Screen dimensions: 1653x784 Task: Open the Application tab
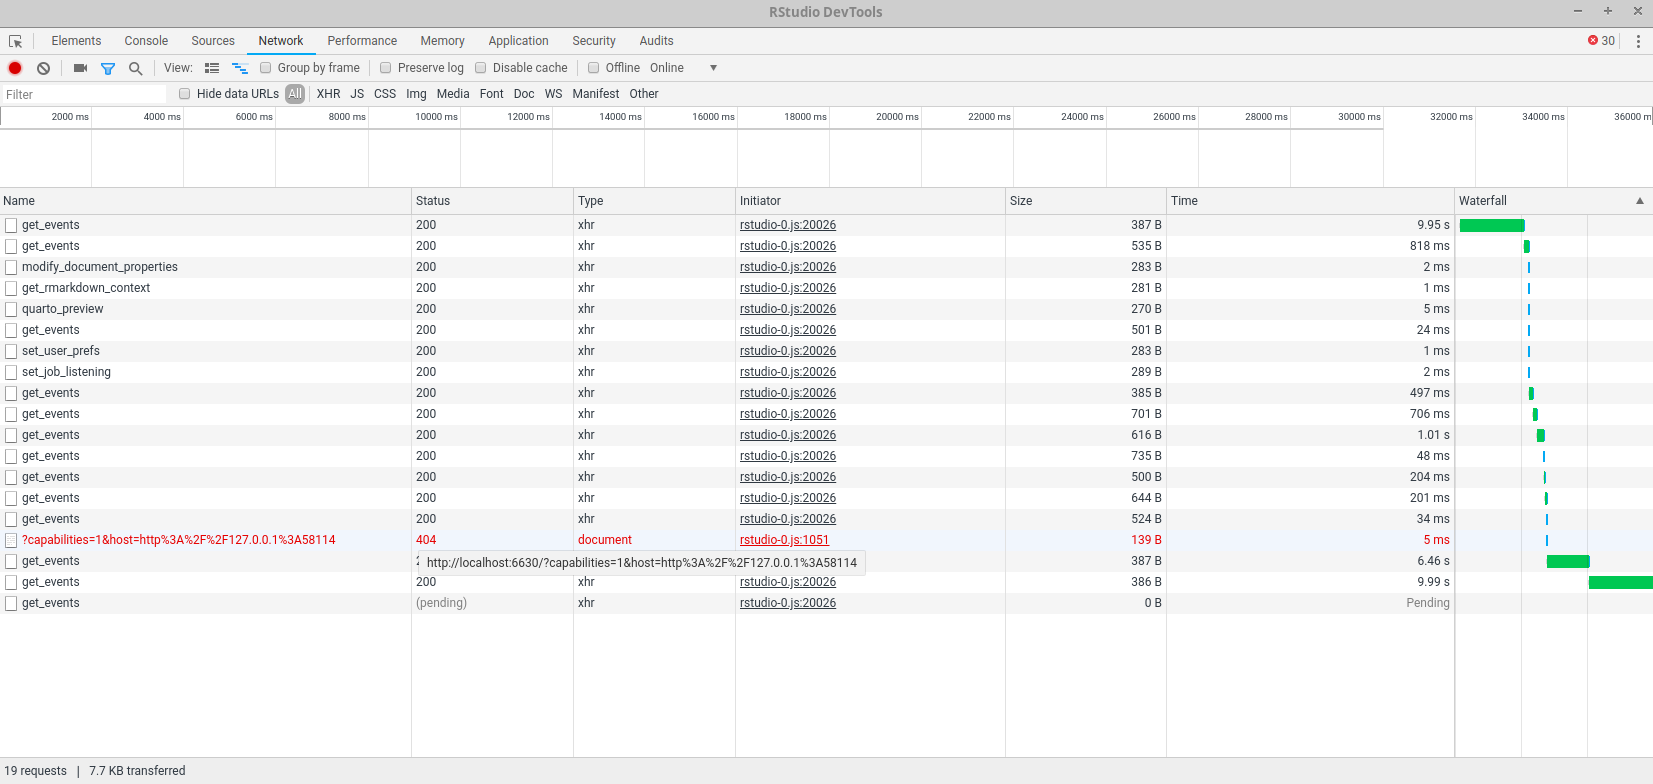pyautogui.click(x=518, y=41)
